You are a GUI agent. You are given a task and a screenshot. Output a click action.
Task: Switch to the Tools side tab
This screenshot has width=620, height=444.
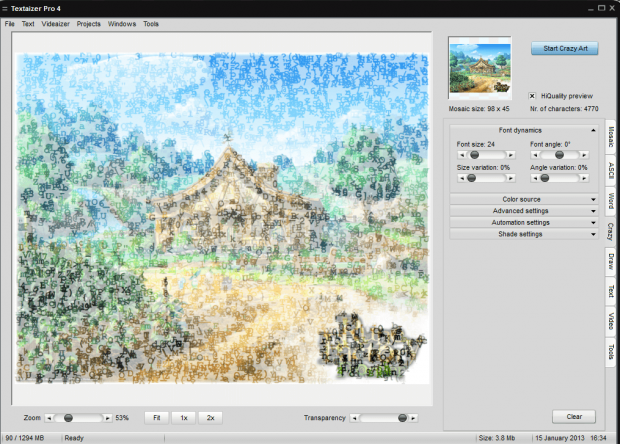coord(611,352)
